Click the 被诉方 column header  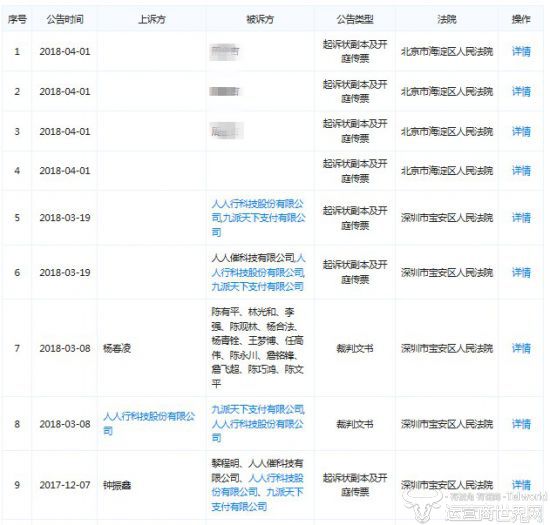(260, 19)
